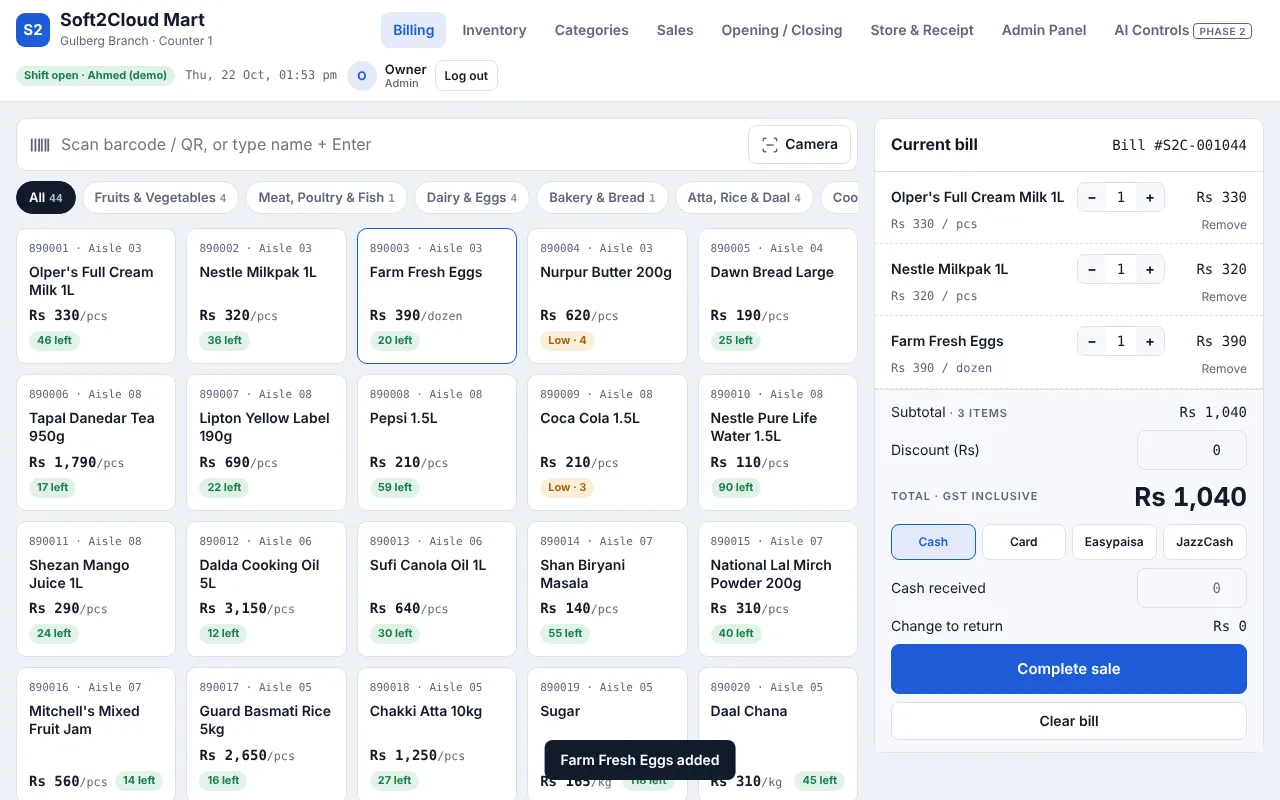The image size is (1280, 800).
Task: Click the Cash received field
Action: tap(1192, 588)
